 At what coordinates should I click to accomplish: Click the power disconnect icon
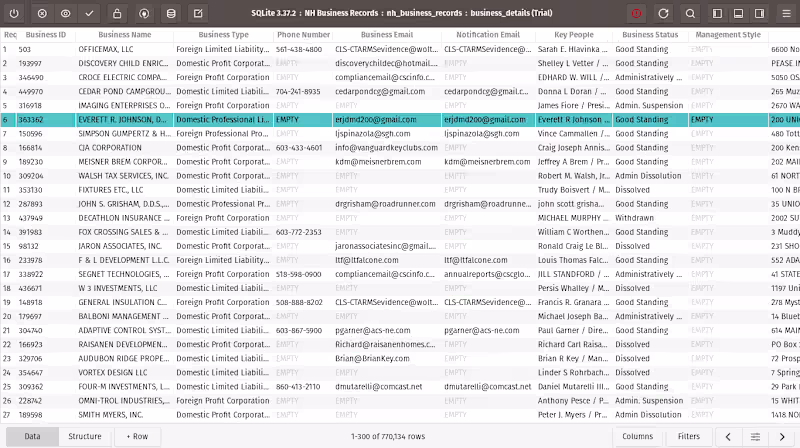(x=14, y=14)
